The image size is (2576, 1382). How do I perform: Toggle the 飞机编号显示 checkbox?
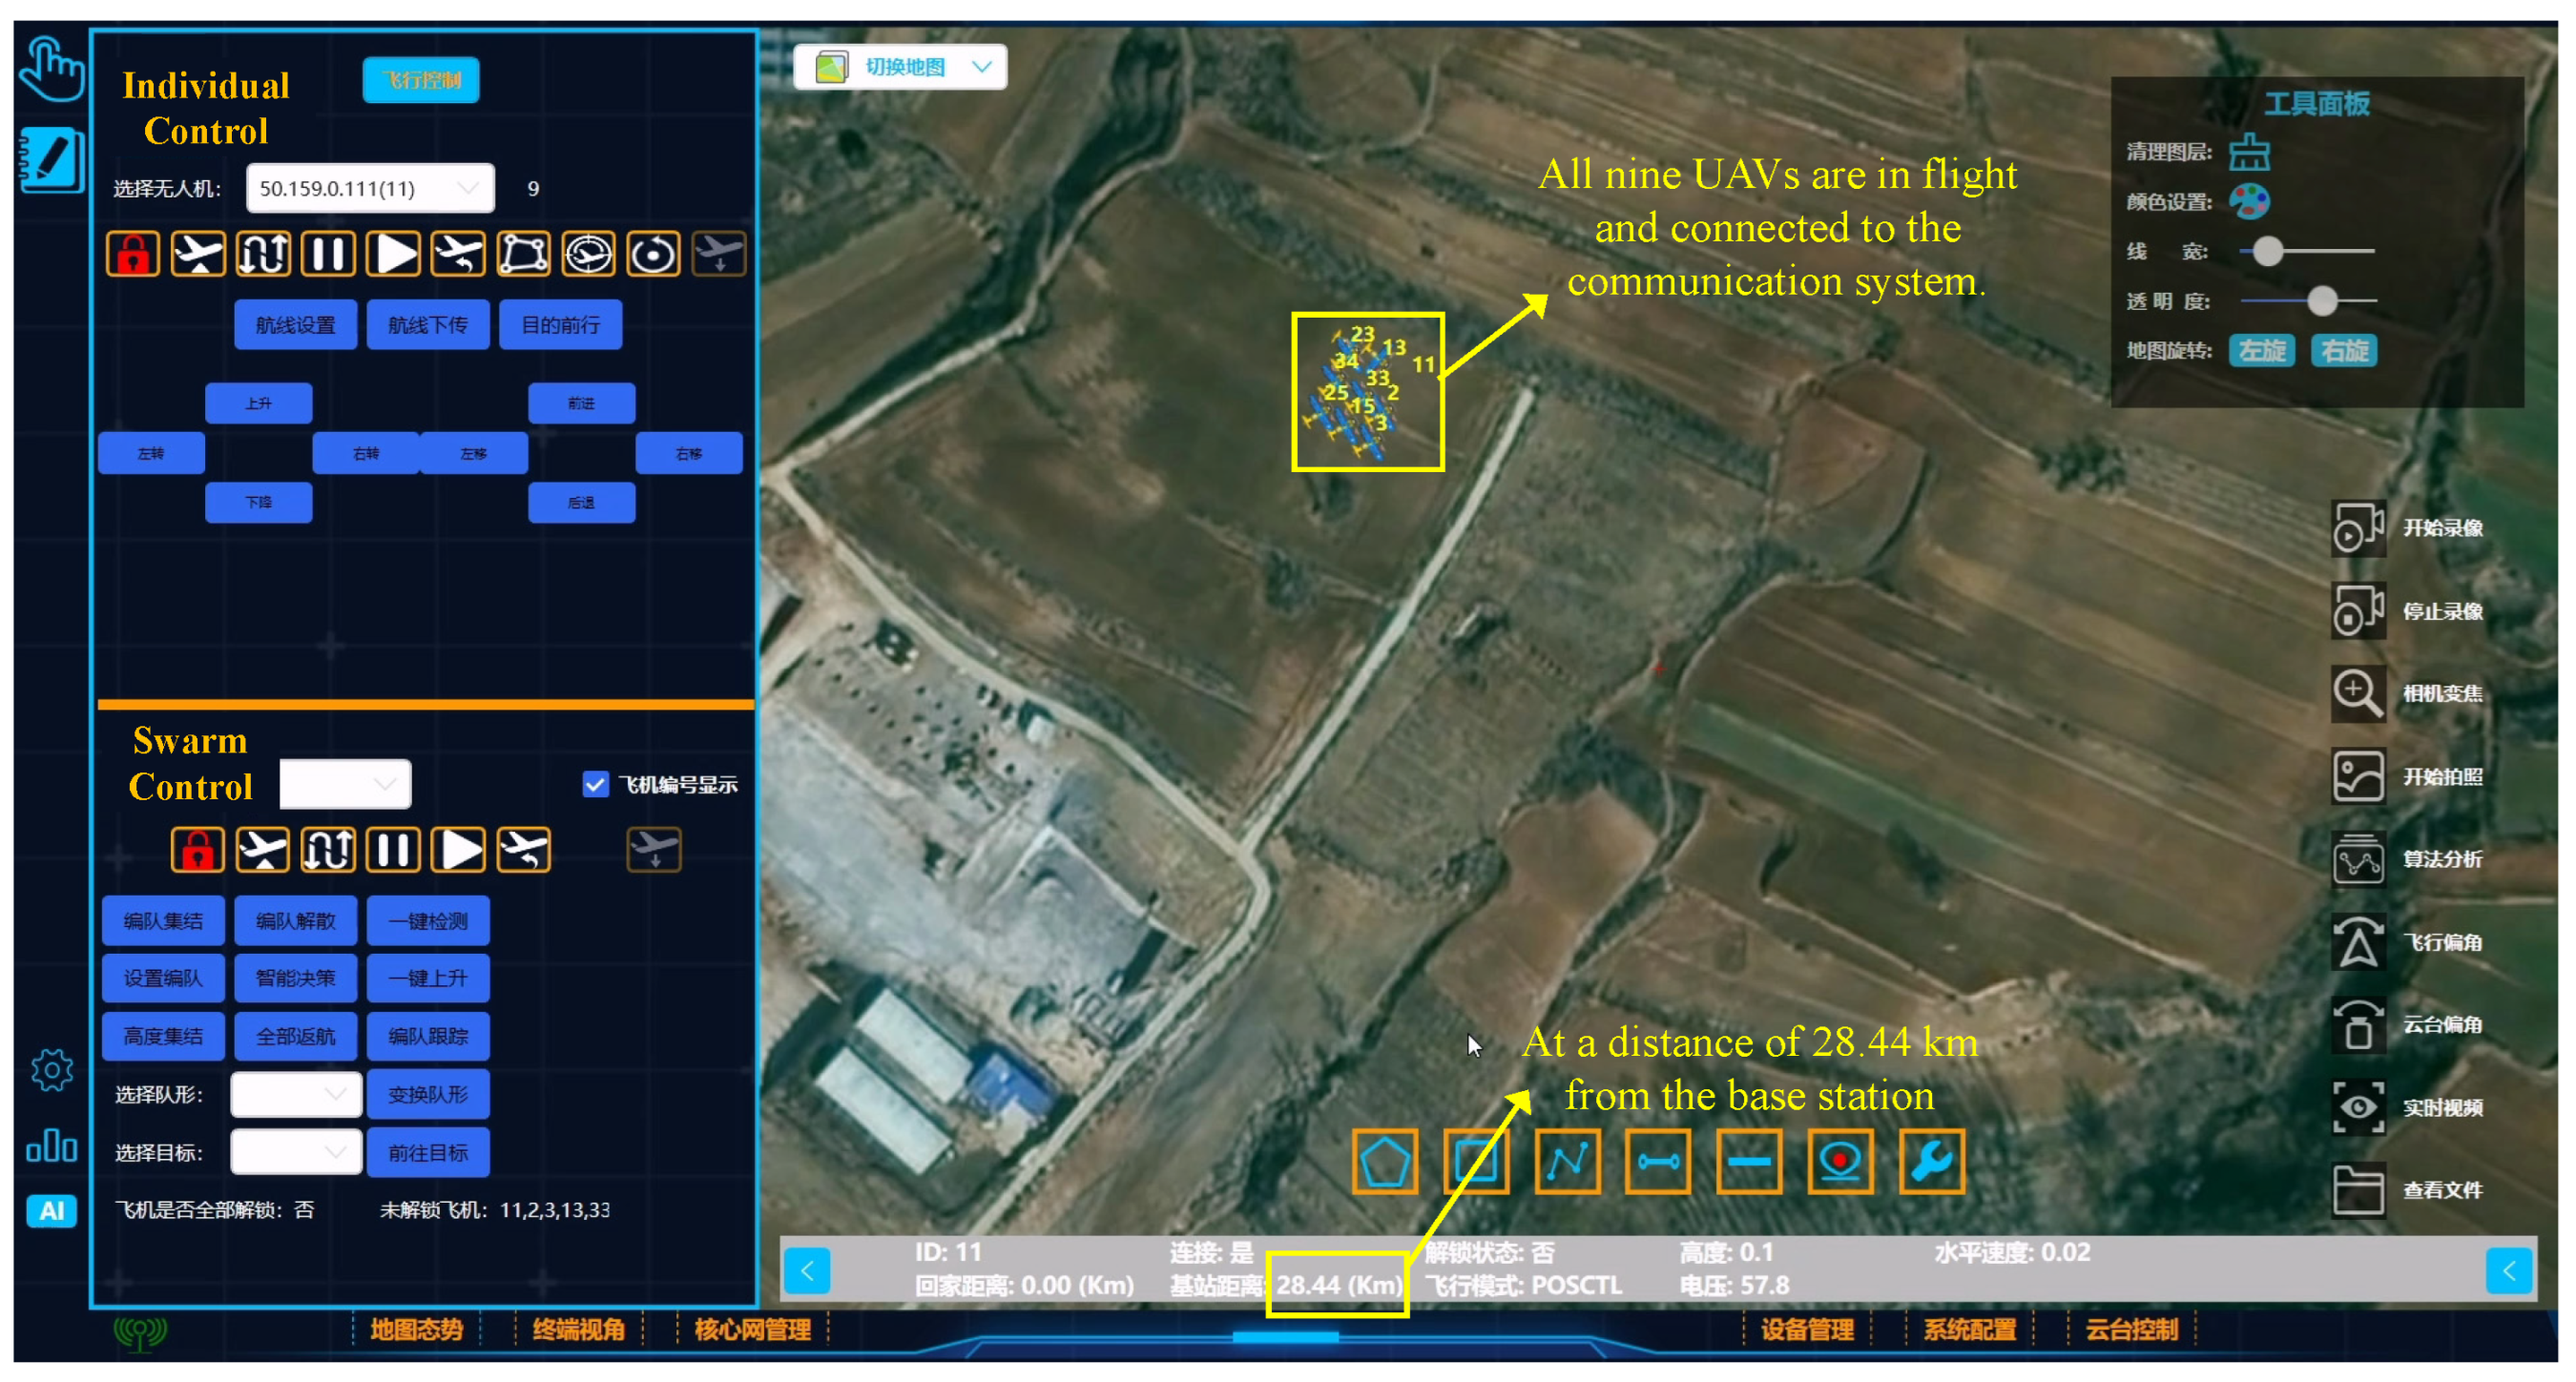[x=595, y=784]
